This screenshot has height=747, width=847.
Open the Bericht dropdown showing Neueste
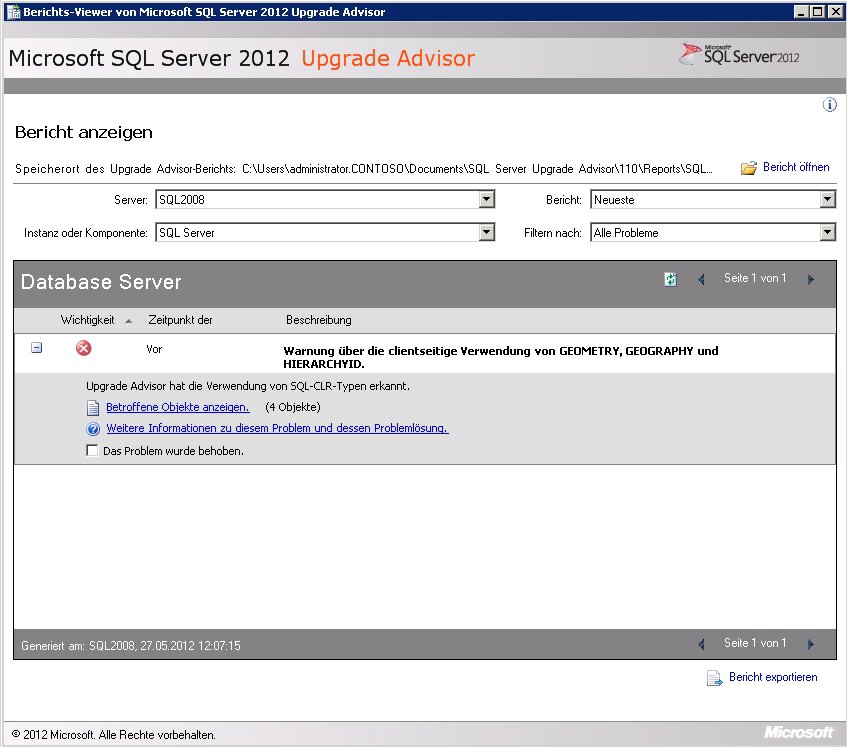point(827,199)
